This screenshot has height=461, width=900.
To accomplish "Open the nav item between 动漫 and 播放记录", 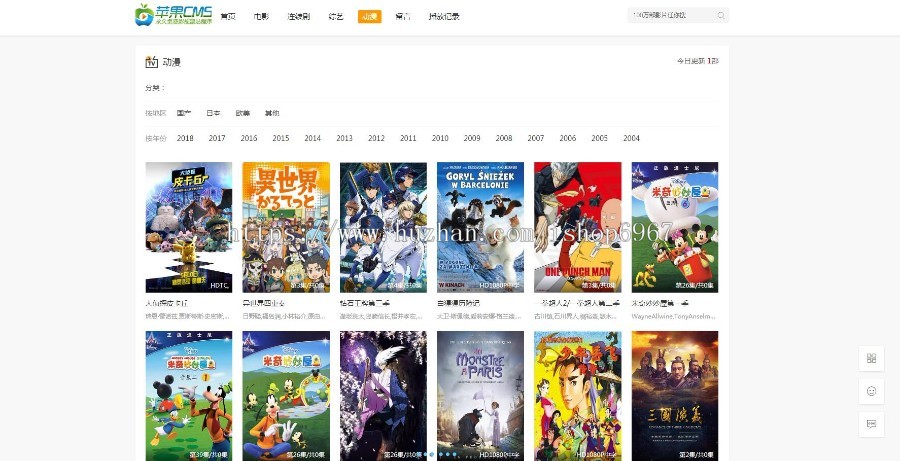I will point(403,17).
